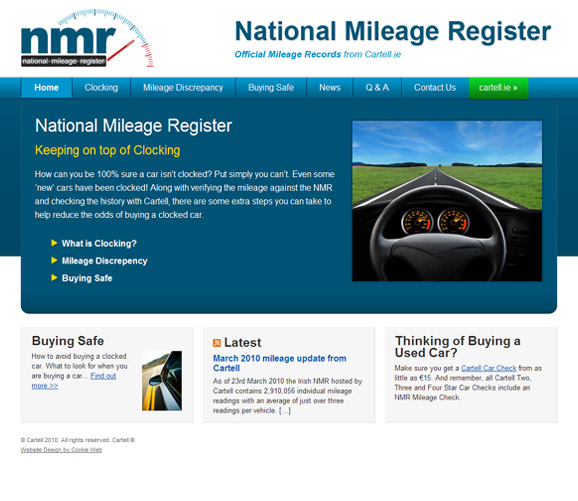Image resolution: width=578 pixels, height=501 pixels.
Task: Open the News menu item
Action: coord(330,88)
